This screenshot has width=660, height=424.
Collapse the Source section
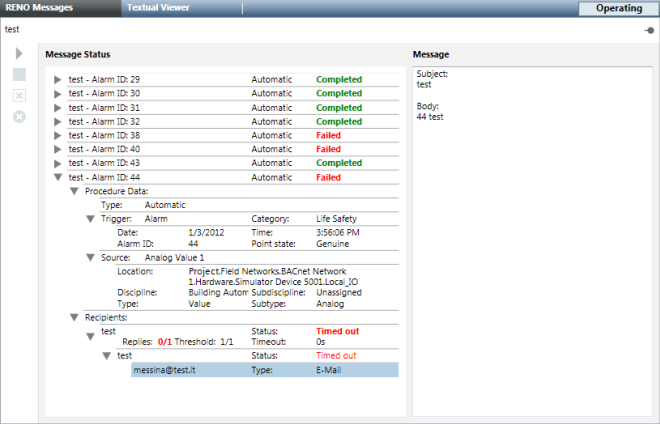point(90,257)
